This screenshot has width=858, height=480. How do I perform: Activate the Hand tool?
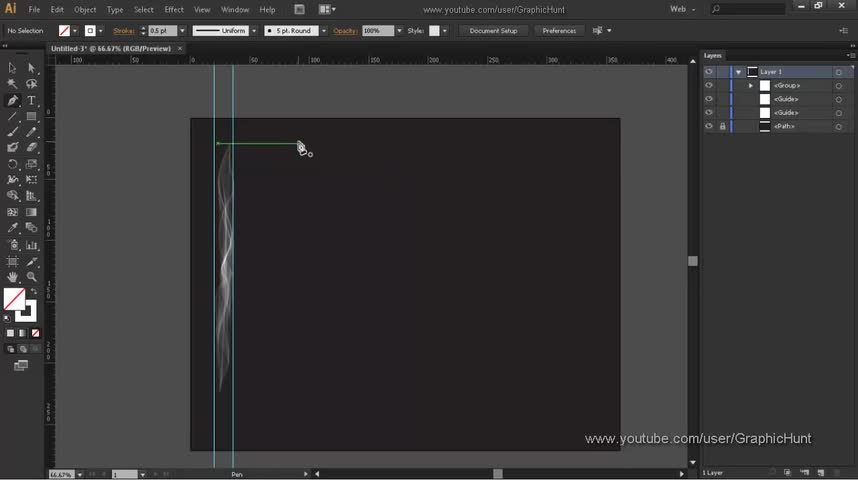pos(12,277)
